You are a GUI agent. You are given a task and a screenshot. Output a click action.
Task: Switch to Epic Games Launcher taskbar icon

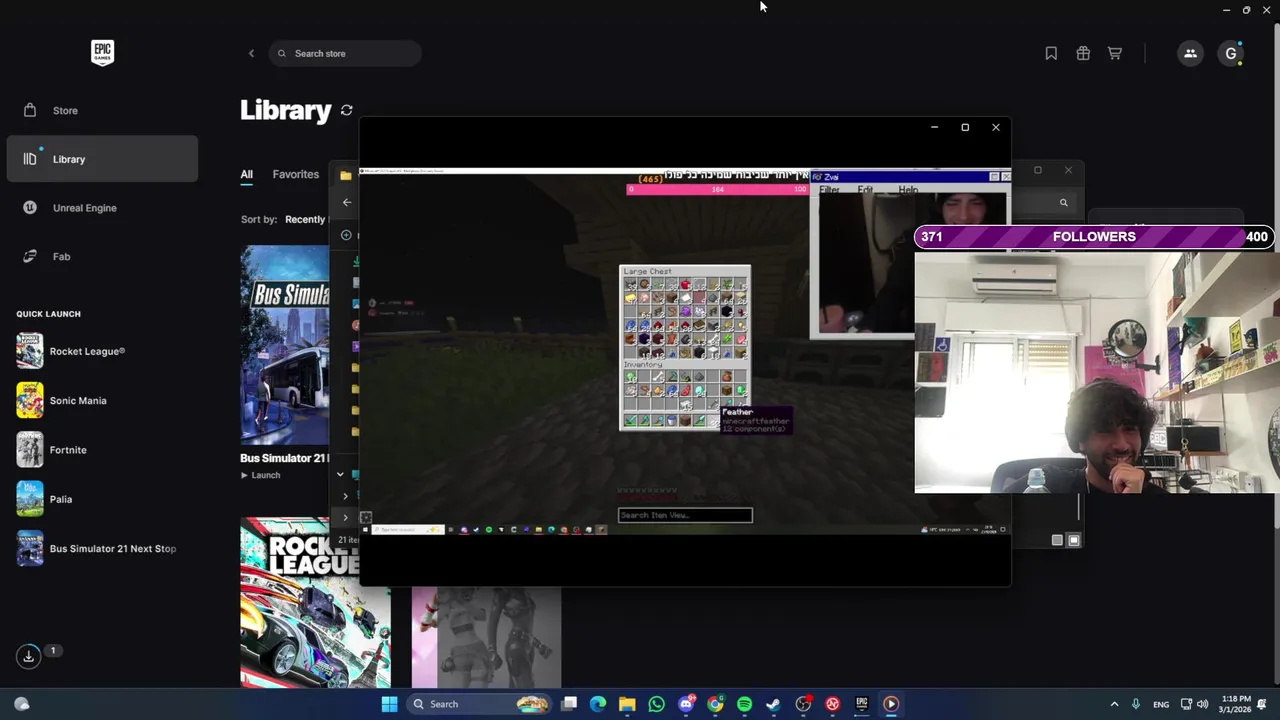(861, 704)
